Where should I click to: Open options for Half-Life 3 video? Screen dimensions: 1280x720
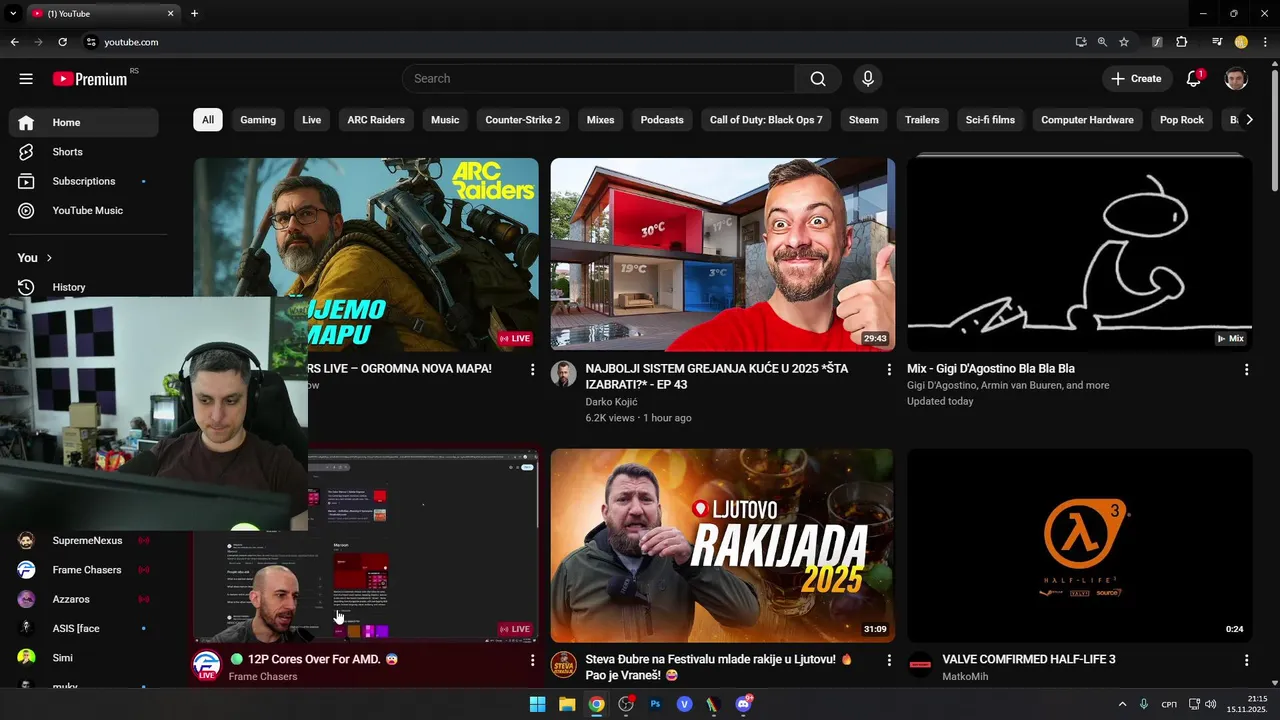[x=1246, y=661]
